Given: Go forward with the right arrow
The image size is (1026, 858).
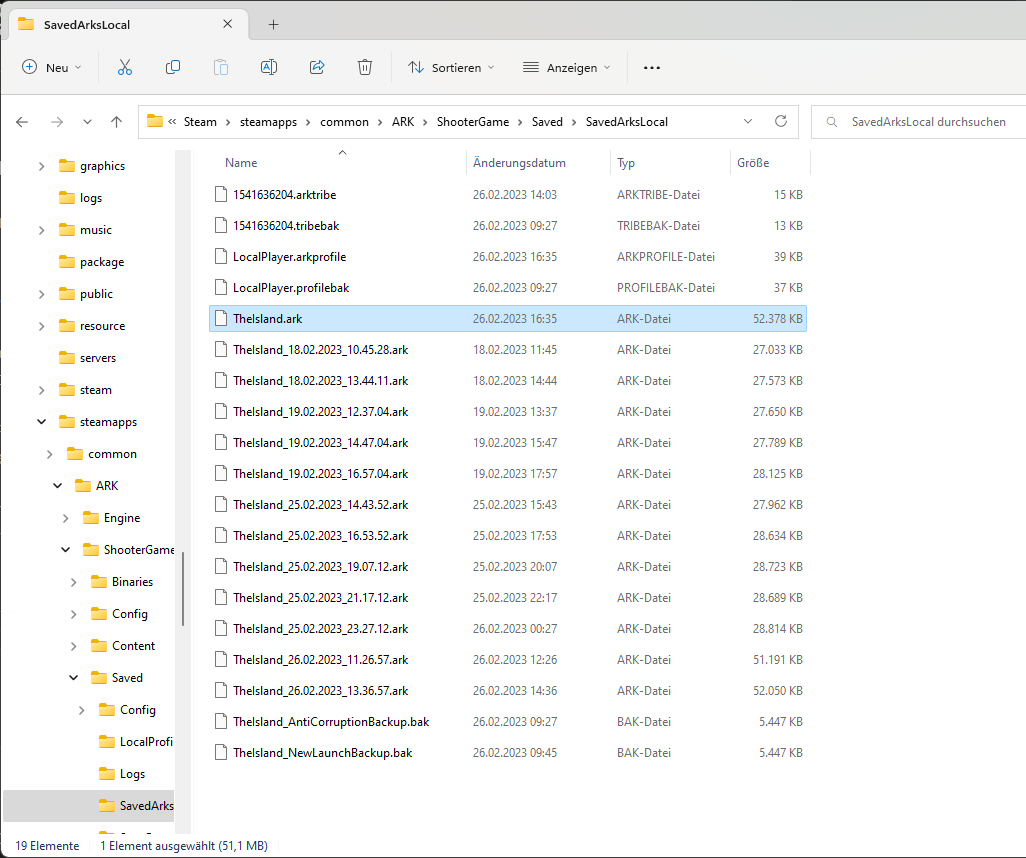Looking at the screenshot, I should (57, 122).
